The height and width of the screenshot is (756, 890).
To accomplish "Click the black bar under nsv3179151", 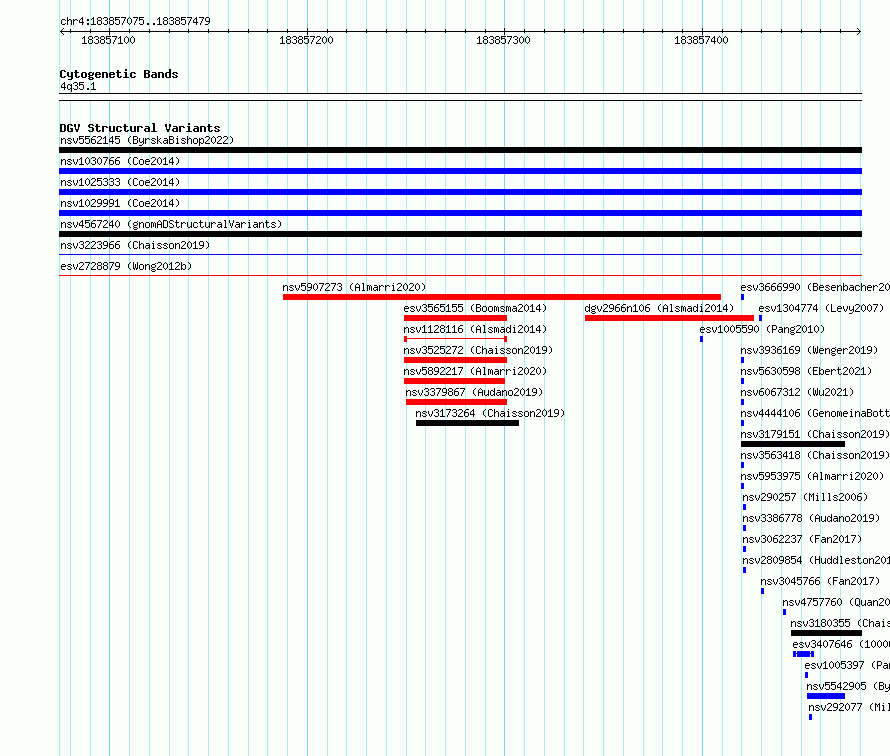I will point(792,444).
